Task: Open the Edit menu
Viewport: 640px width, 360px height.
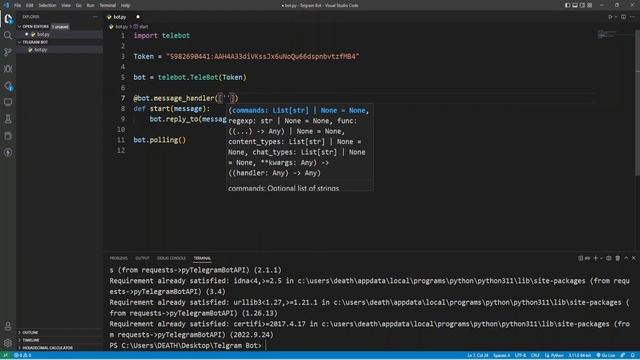Action: click(x=30, y=5)
